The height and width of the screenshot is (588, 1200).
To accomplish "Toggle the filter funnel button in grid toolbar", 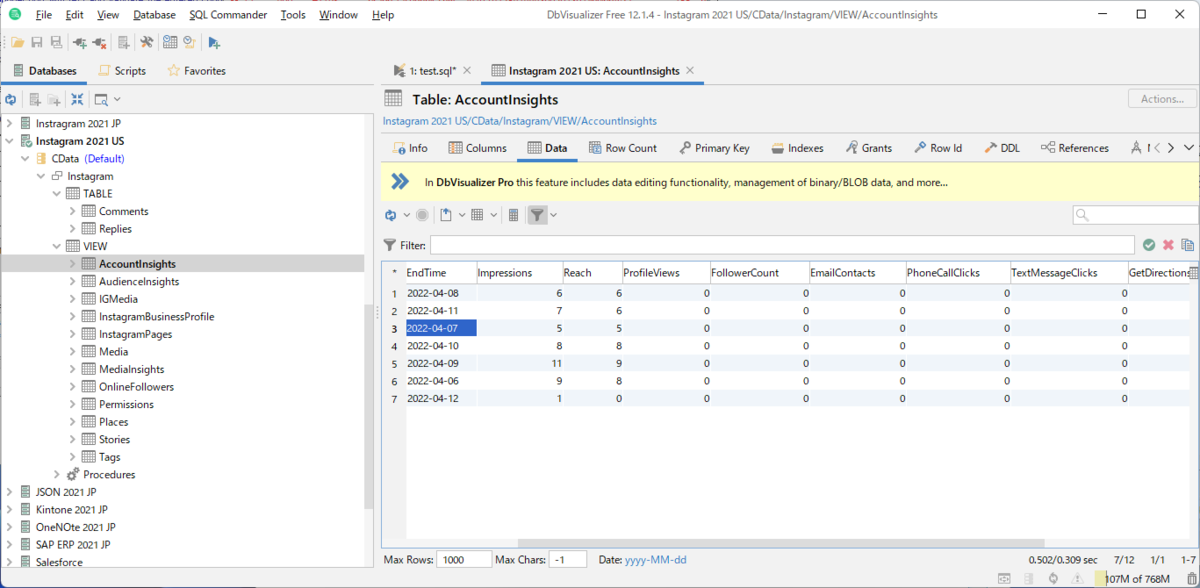I will tap(537, 215).
